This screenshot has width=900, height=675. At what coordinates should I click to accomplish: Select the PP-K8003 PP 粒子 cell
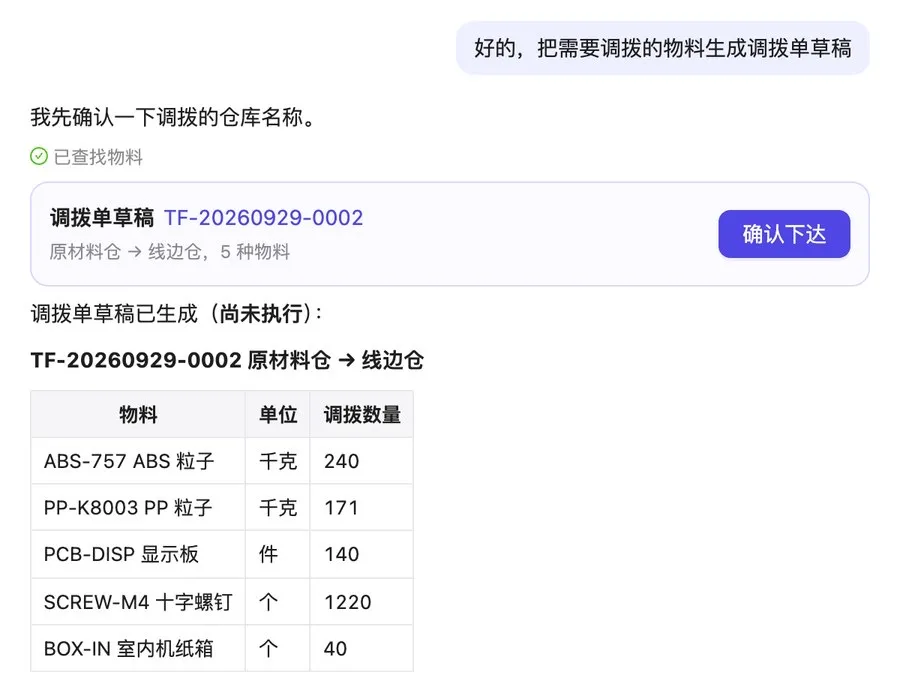click(138, 507)
